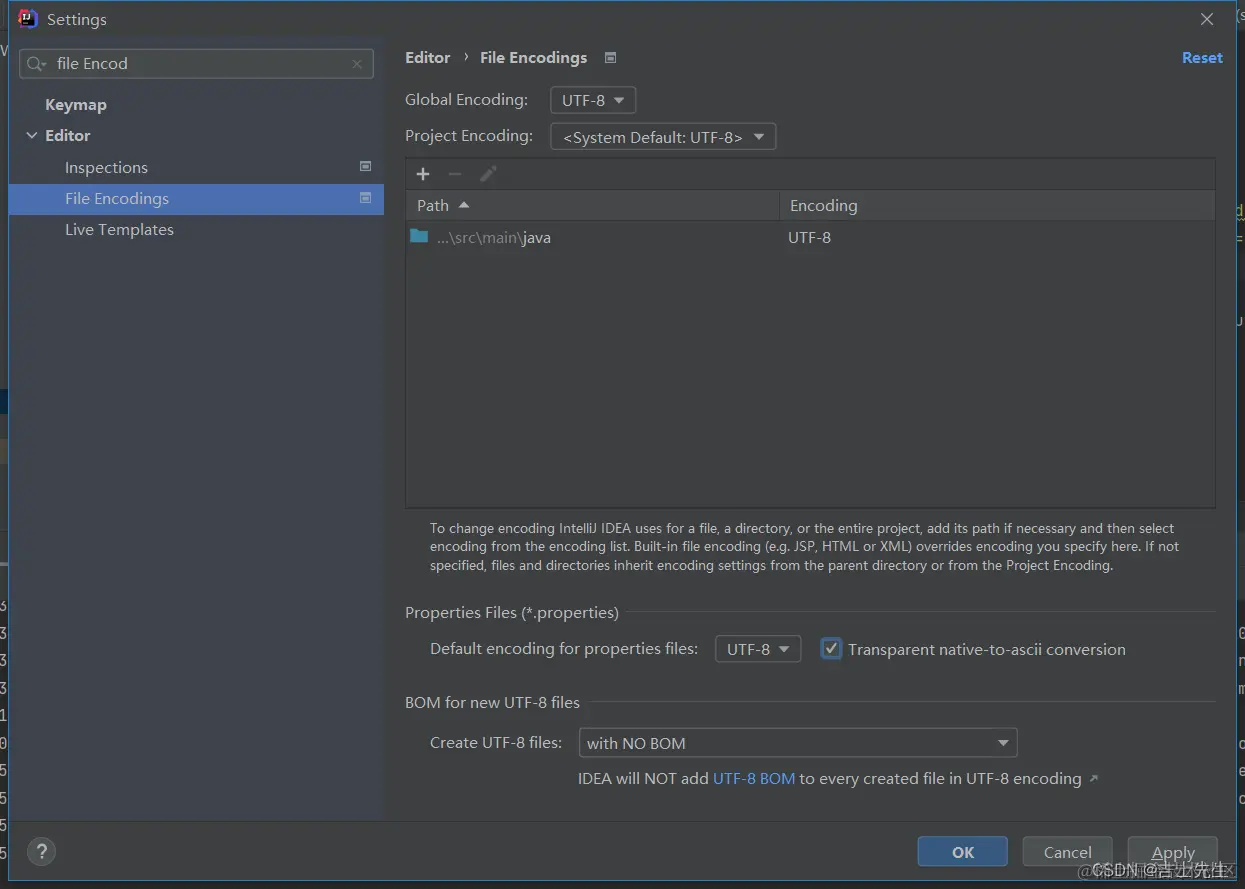Click the project settings icon beside the breadcrumb
This screenshot has height=889, width=1245.
pyautogui.click(x=610, y=58)
